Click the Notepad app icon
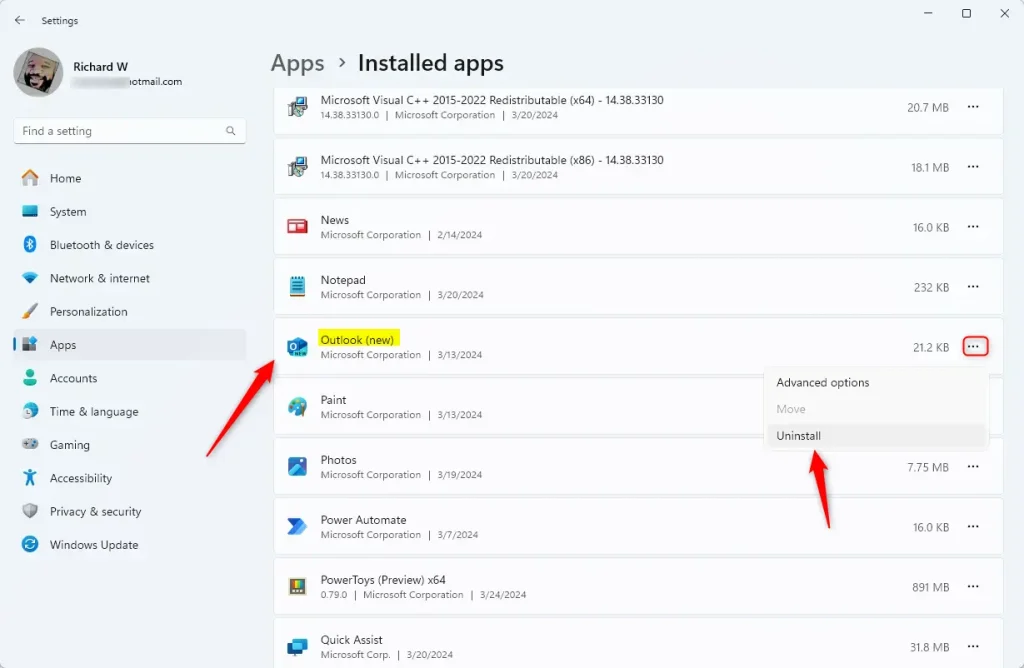Viewport: 1024px width, 668px height. click(297, 287)
